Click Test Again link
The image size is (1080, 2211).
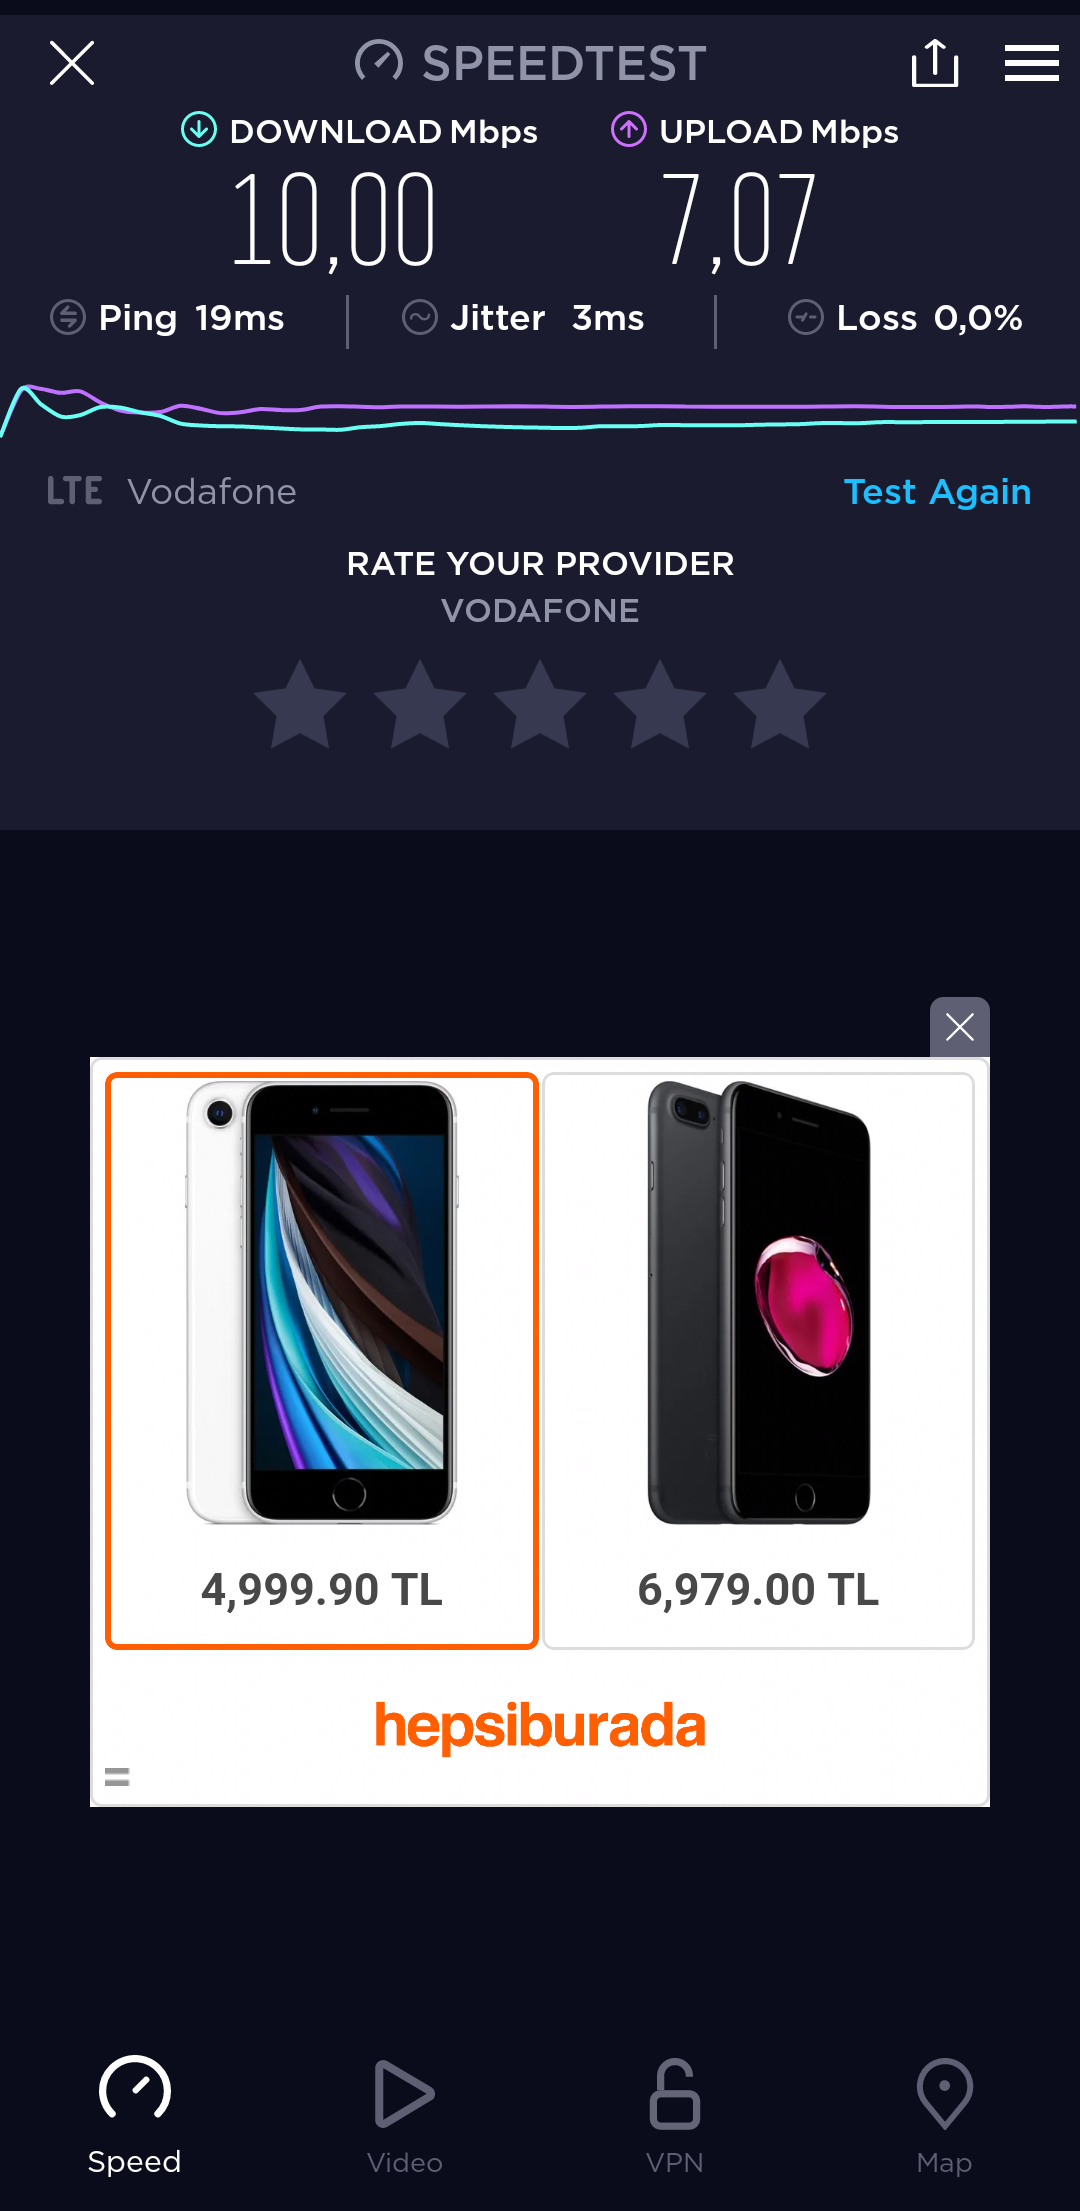click(937, 491)
